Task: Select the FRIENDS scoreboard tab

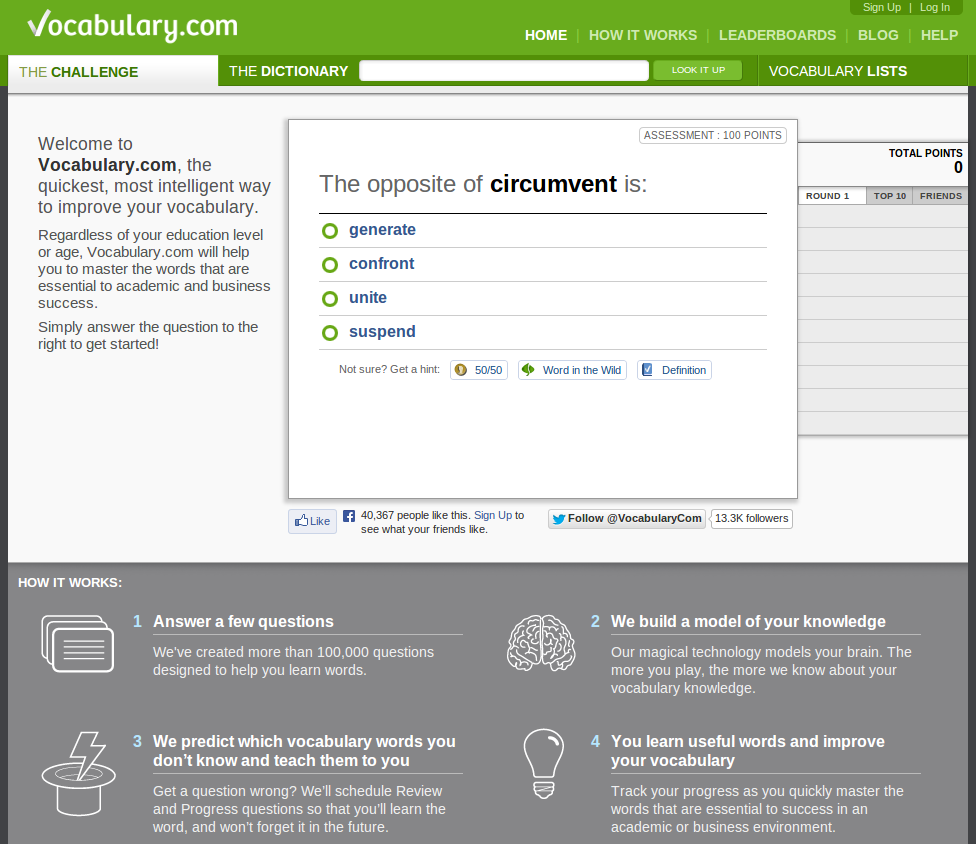Action: [x=941, y=196]
